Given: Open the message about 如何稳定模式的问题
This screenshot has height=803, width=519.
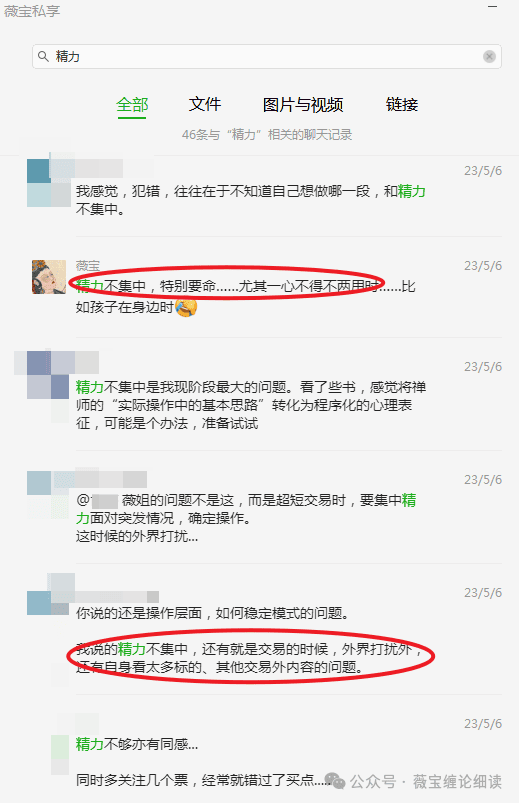Looking at the screenshot, I should tap(264, 631).
